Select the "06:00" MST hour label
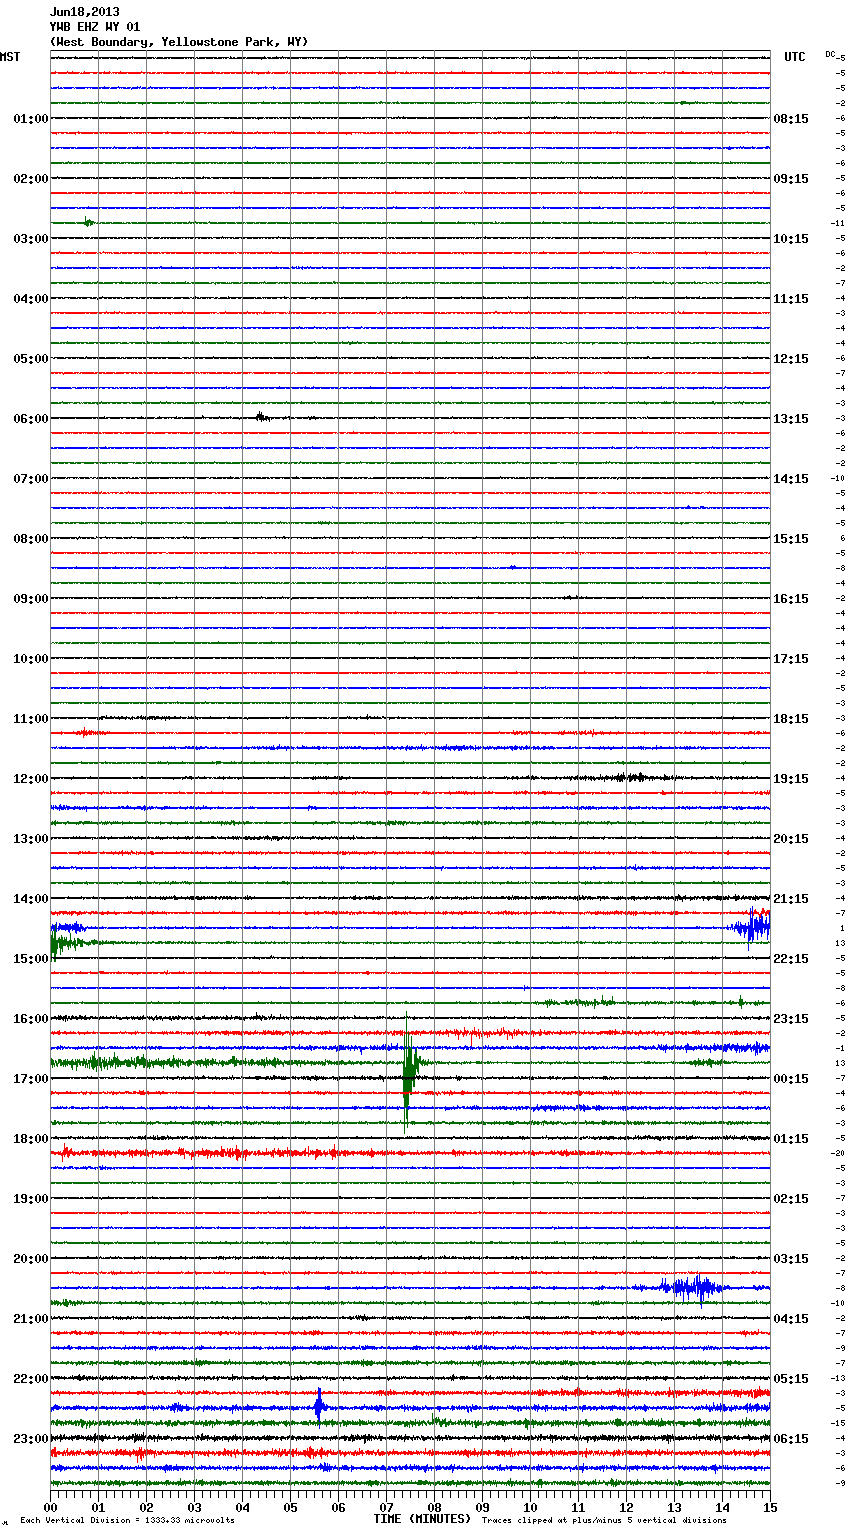The width and height of the screenshot is (850, 1534). 31,419
